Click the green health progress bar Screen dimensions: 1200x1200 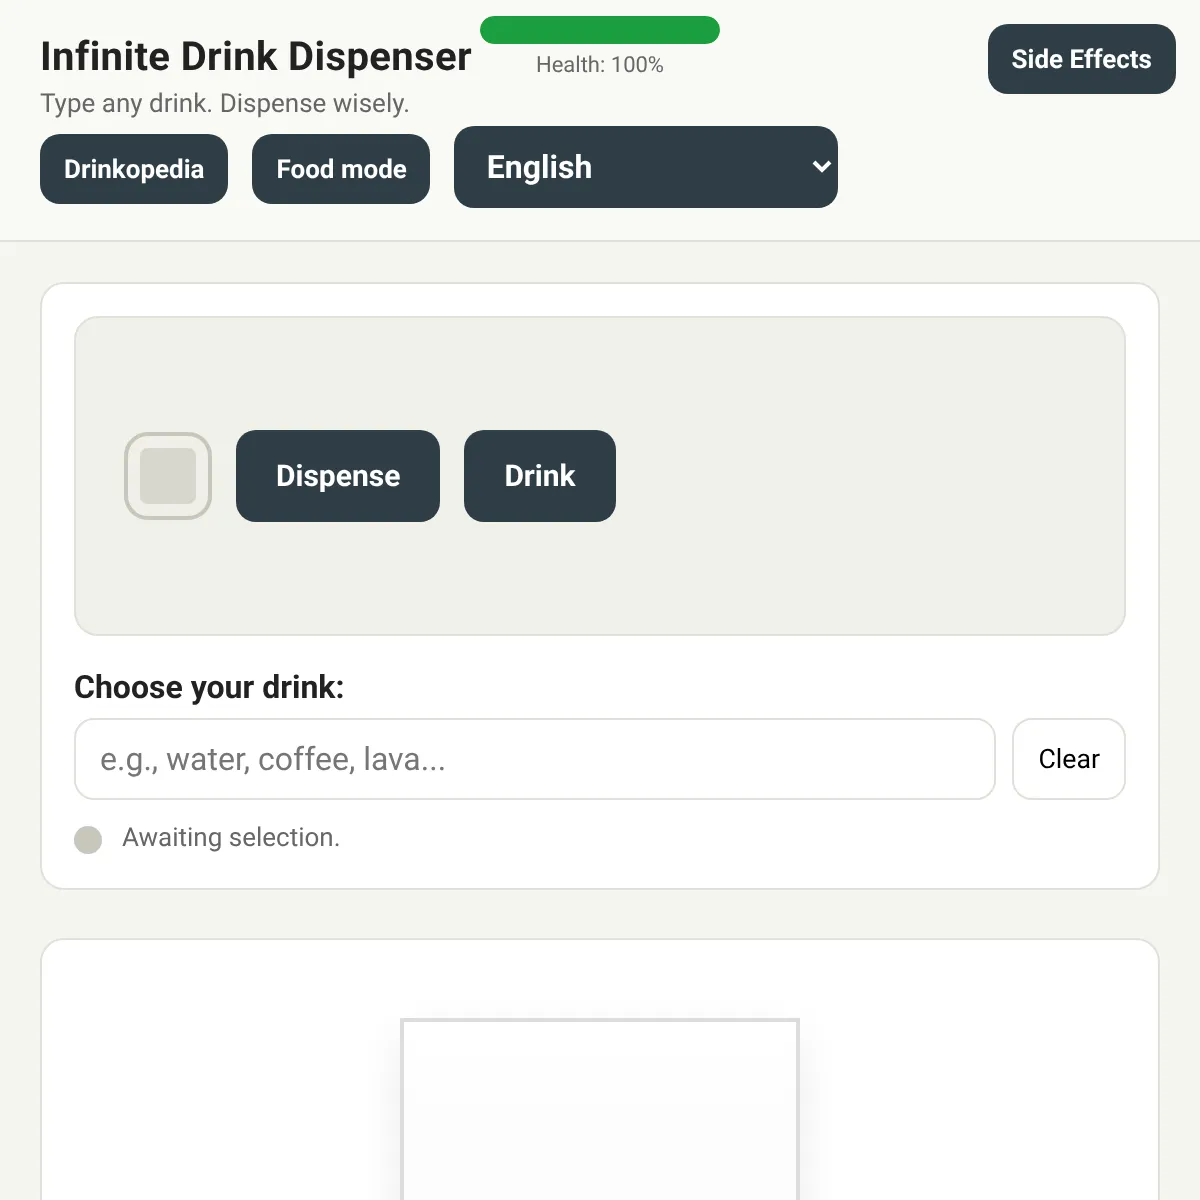tap(600, 30)
